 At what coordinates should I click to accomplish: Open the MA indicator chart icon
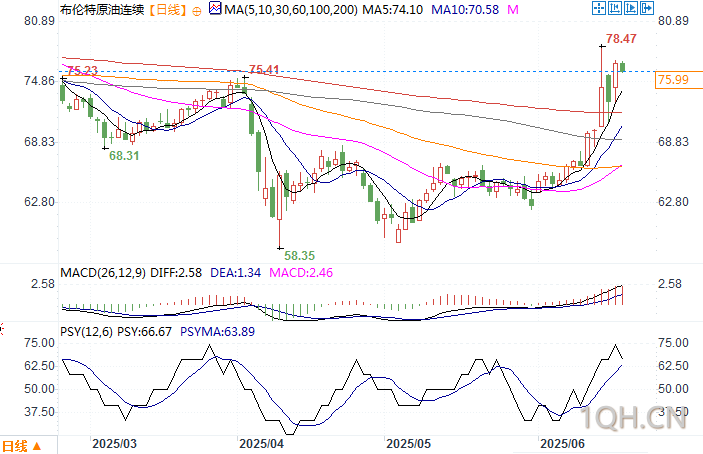point(216,8)
